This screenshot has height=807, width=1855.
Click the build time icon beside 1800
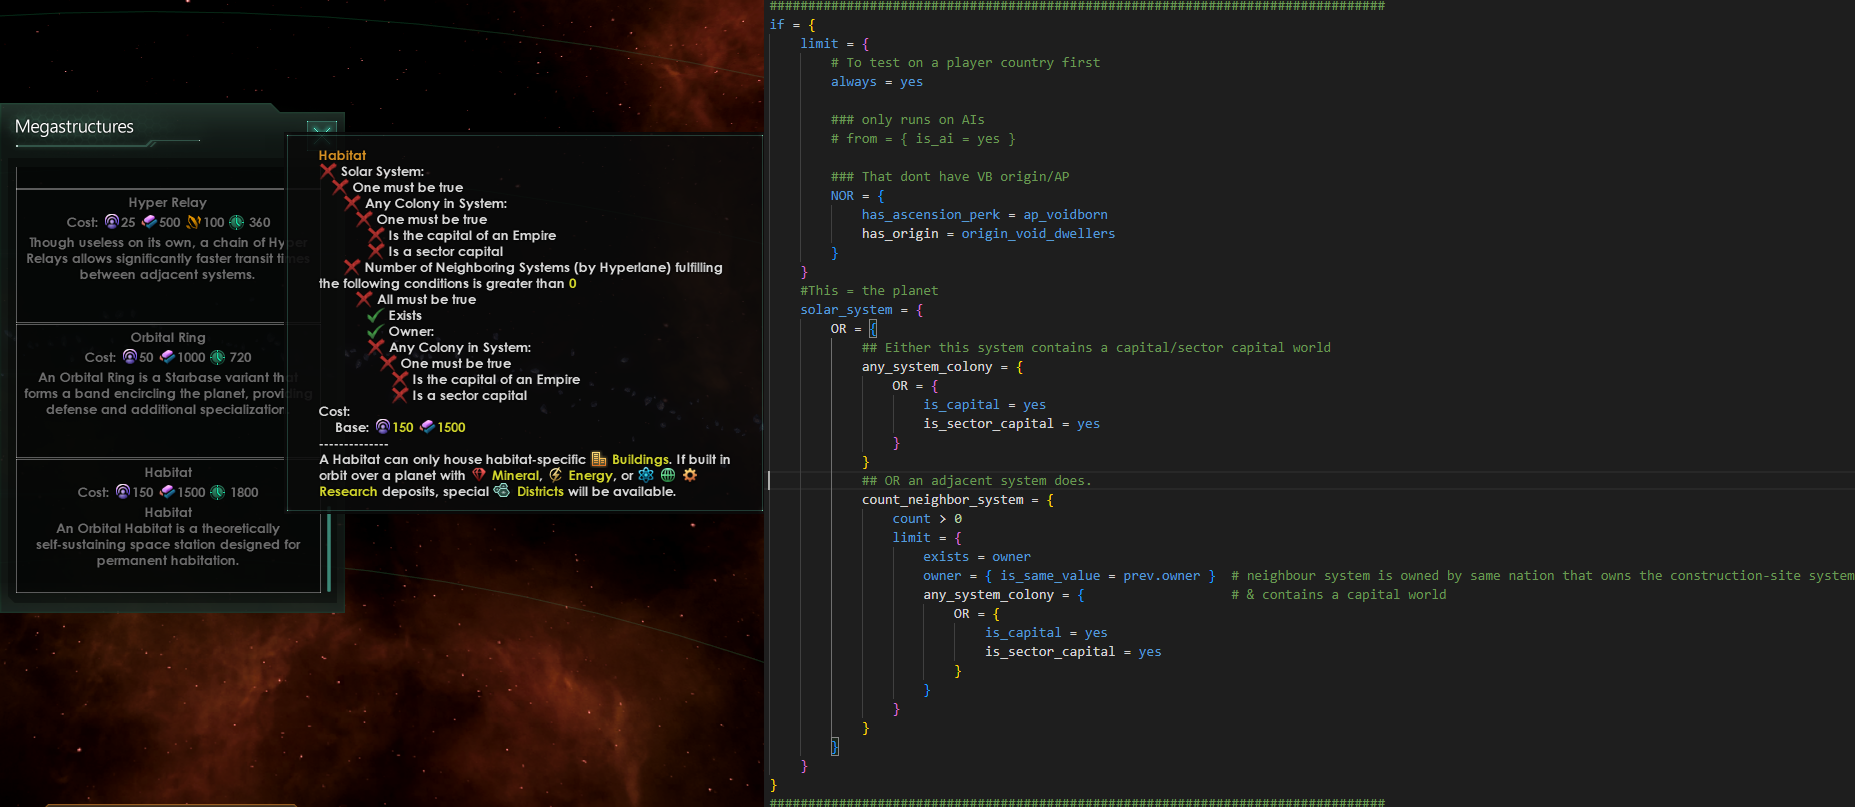click(218, 492)
